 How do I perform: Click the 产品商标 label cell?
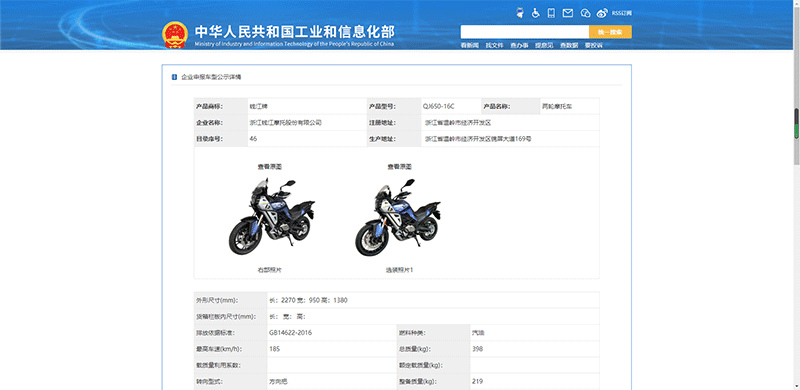click(x=221, y=107)
